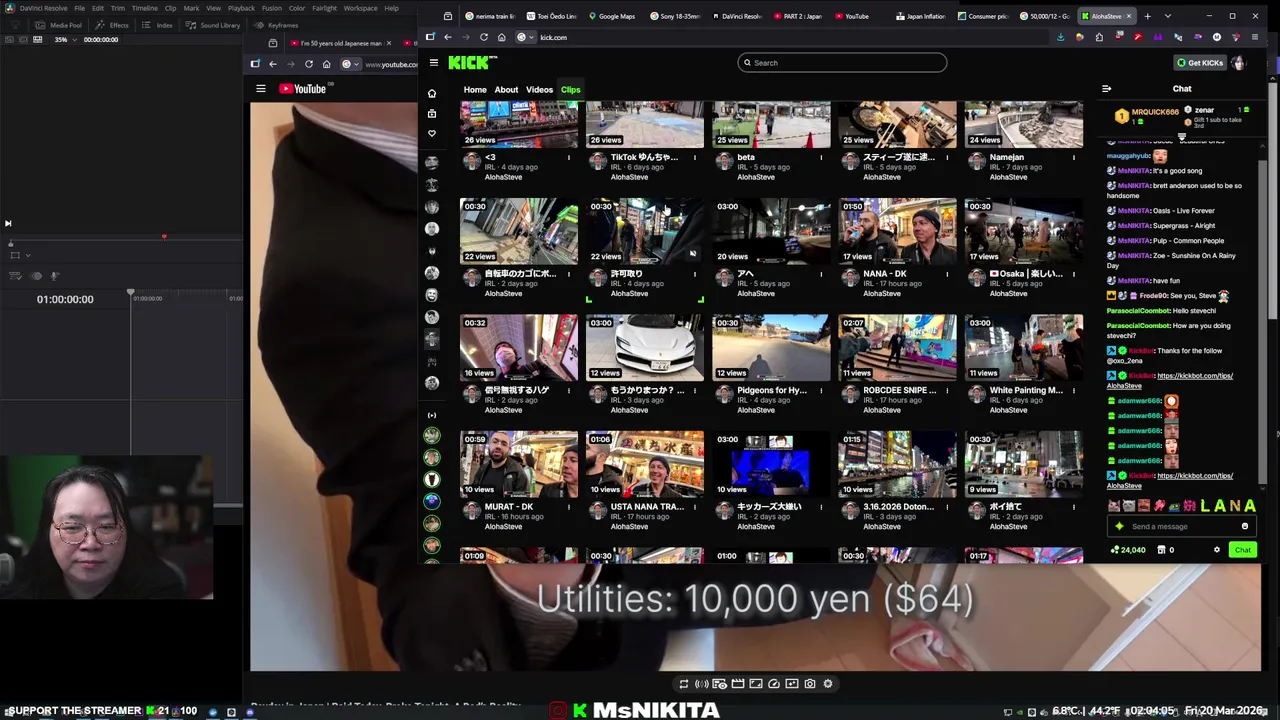Click the Get KICKs button
The height and width of the screenshot is (720, 1280).
pos(1200,63)
